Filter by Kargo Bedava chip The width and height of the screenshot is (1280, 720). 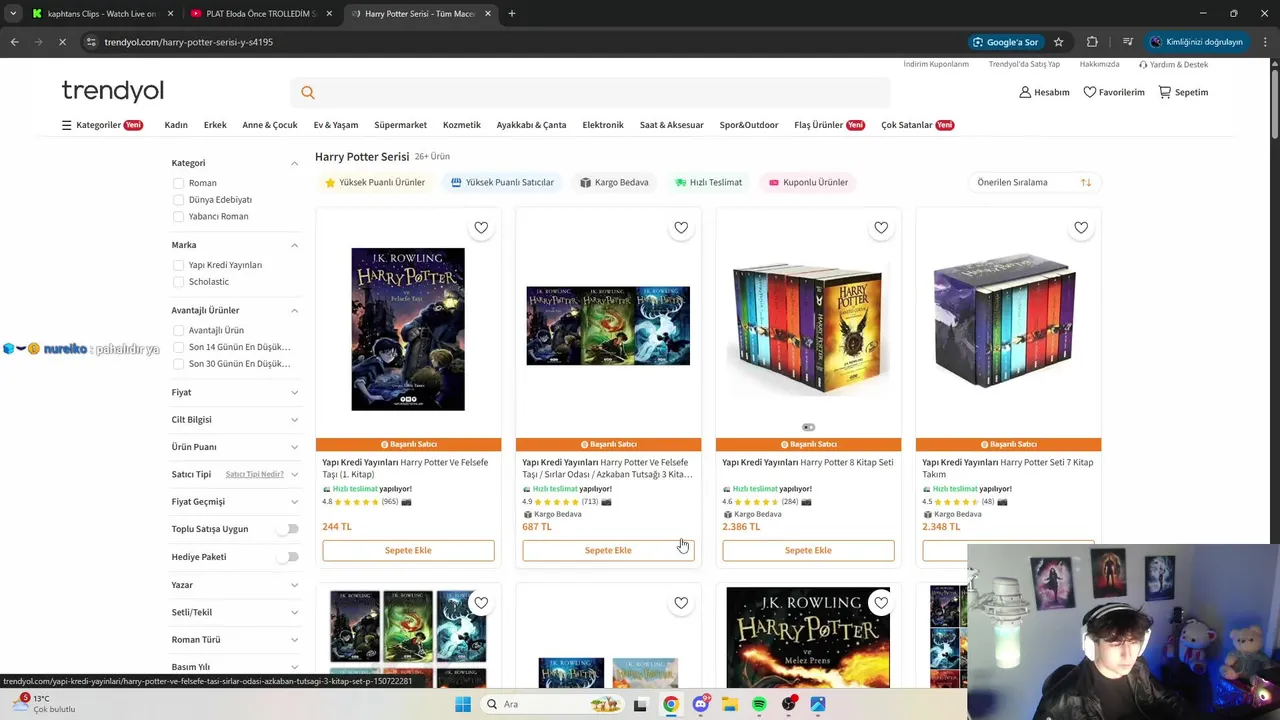tap(615, 182)
